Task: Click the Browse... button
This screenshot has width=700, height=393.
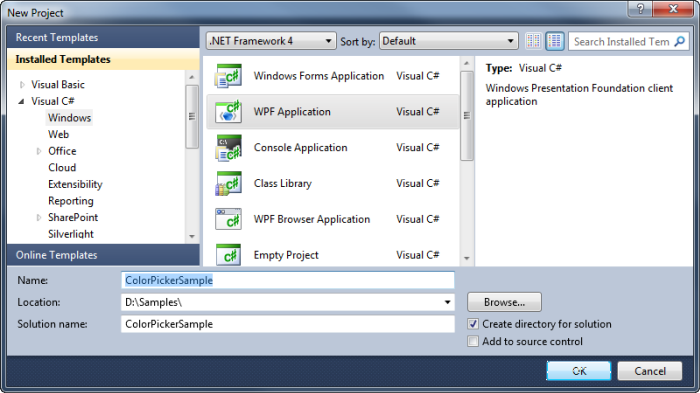Action: click(x=504, y=302)
